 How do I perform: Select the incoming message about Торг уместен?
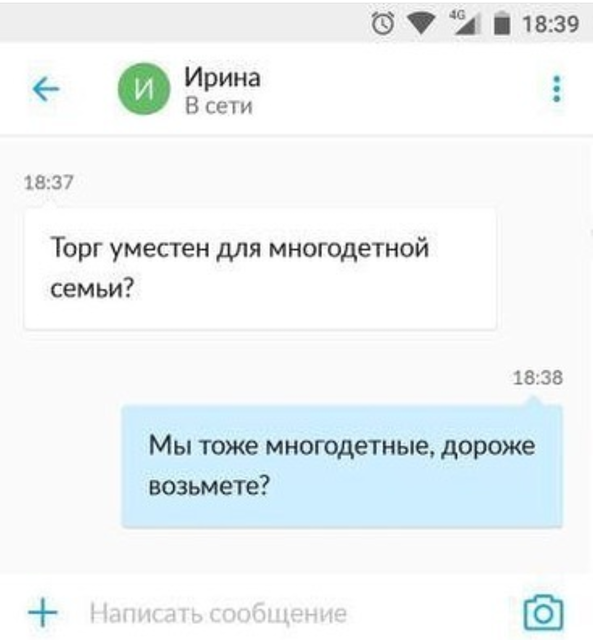coord(260,269)
